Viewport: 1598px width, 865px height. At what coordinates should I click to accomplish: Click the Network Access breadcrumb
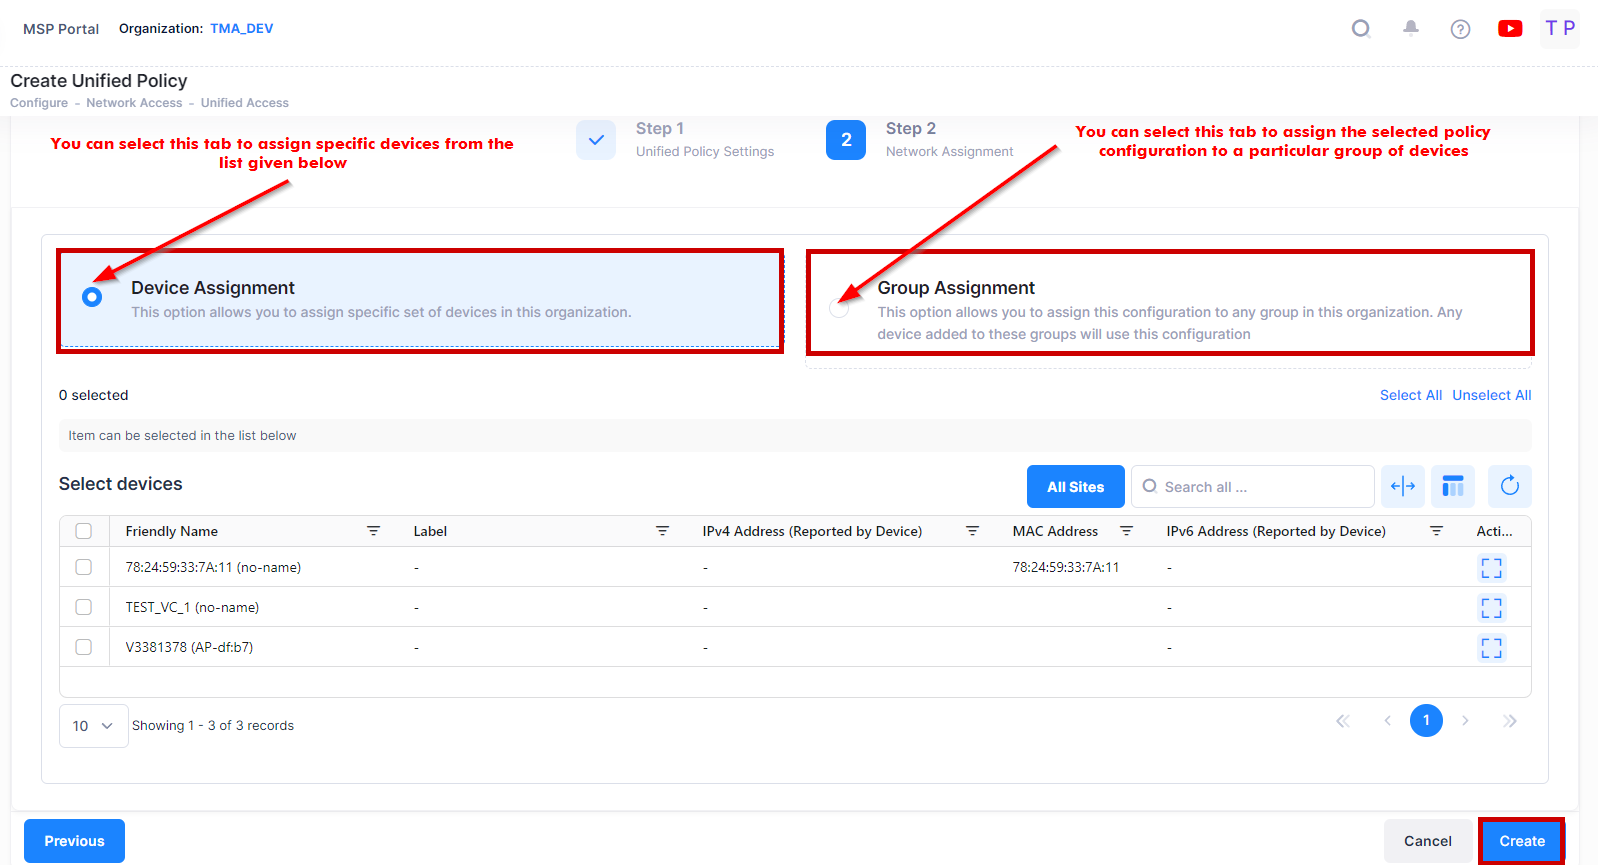tap(134, 103)
